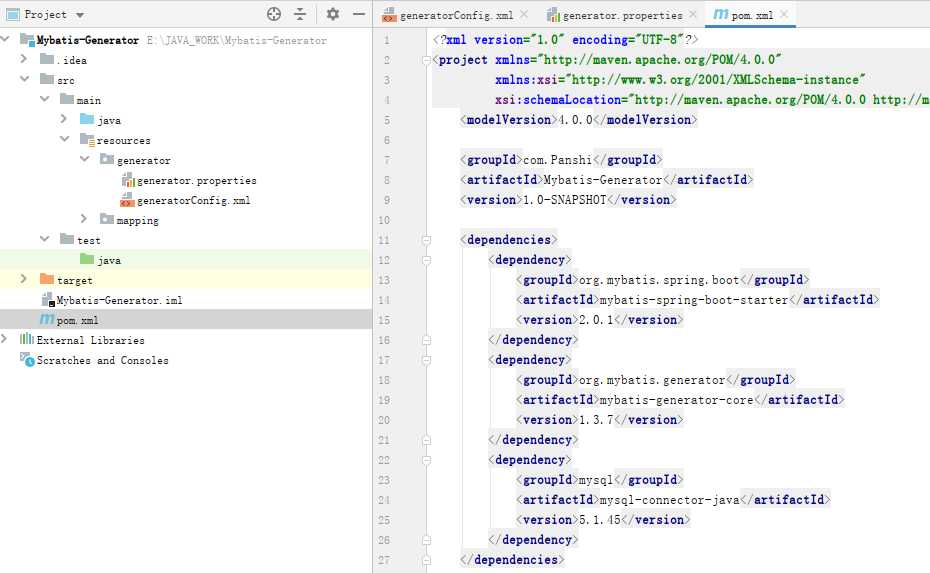Viewport: 930px width, 573px height.
Task: Collapse the test folder
Action: click(44, 239)
